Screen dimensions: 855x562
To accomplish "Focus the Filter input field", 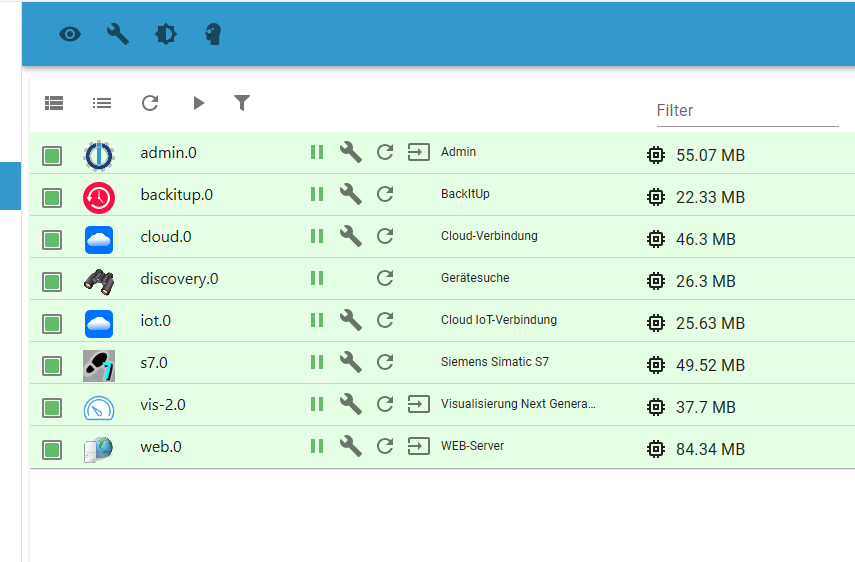I will click(x=747, y=111).
